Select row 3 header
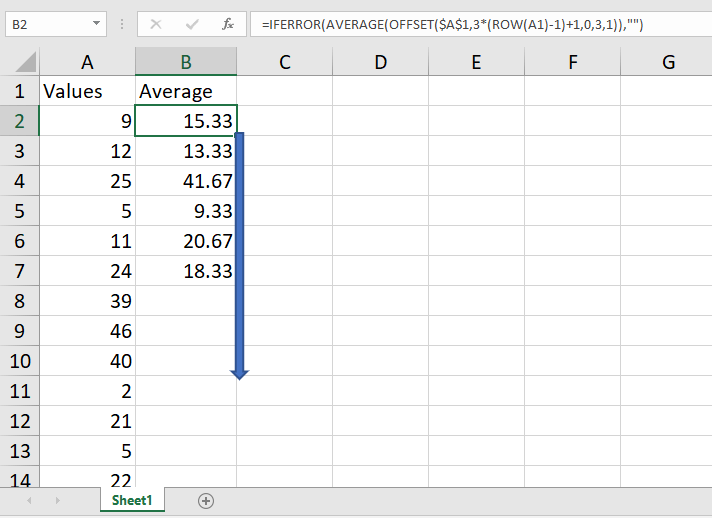The width and height of the screenshot is (712, 518). pyautogui.click(x=20, y=151)
